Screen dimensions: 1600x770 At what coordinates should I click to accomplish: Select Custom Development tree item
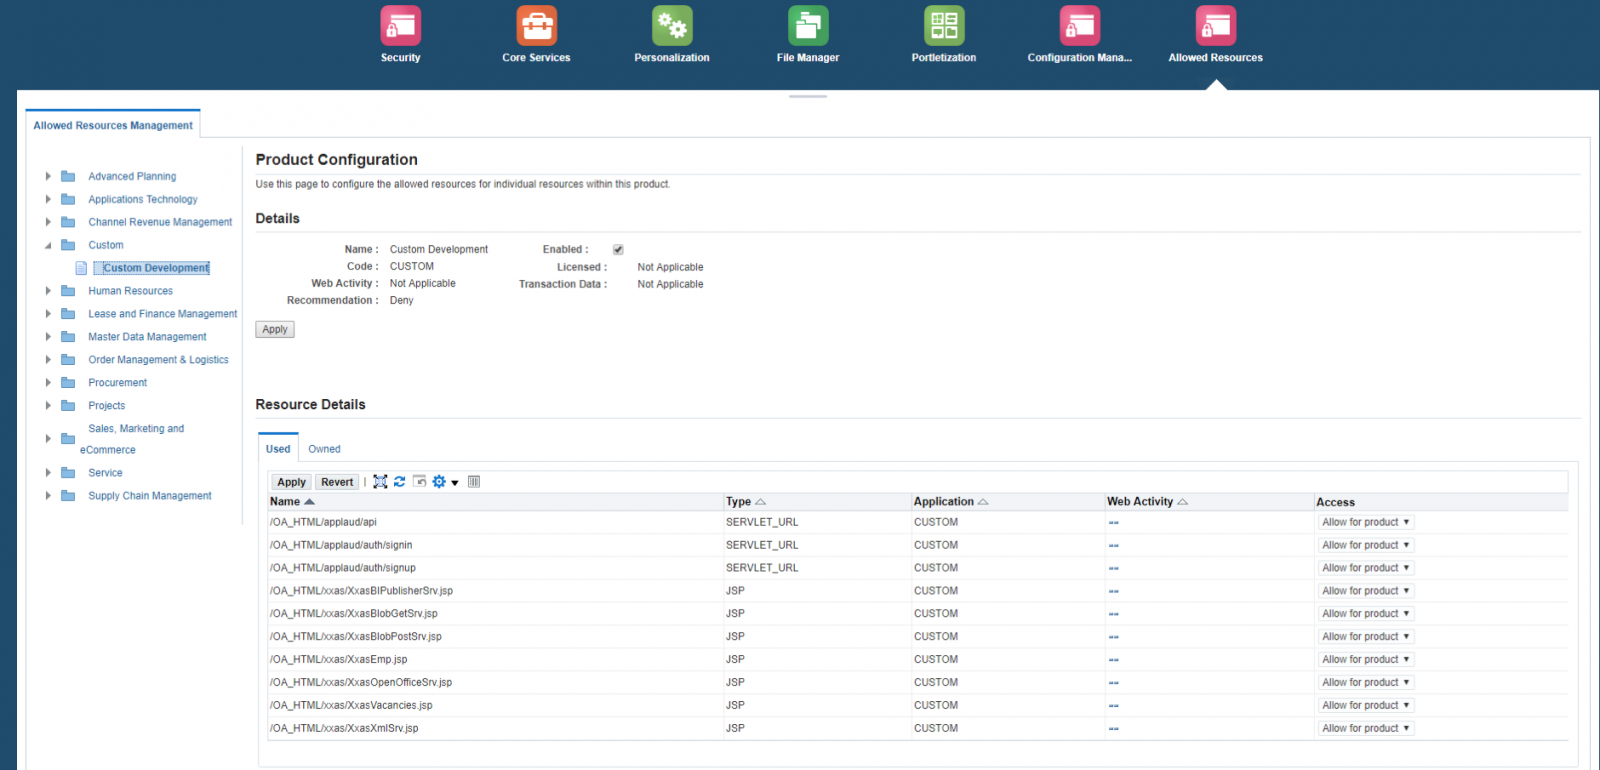coord(156,268)
